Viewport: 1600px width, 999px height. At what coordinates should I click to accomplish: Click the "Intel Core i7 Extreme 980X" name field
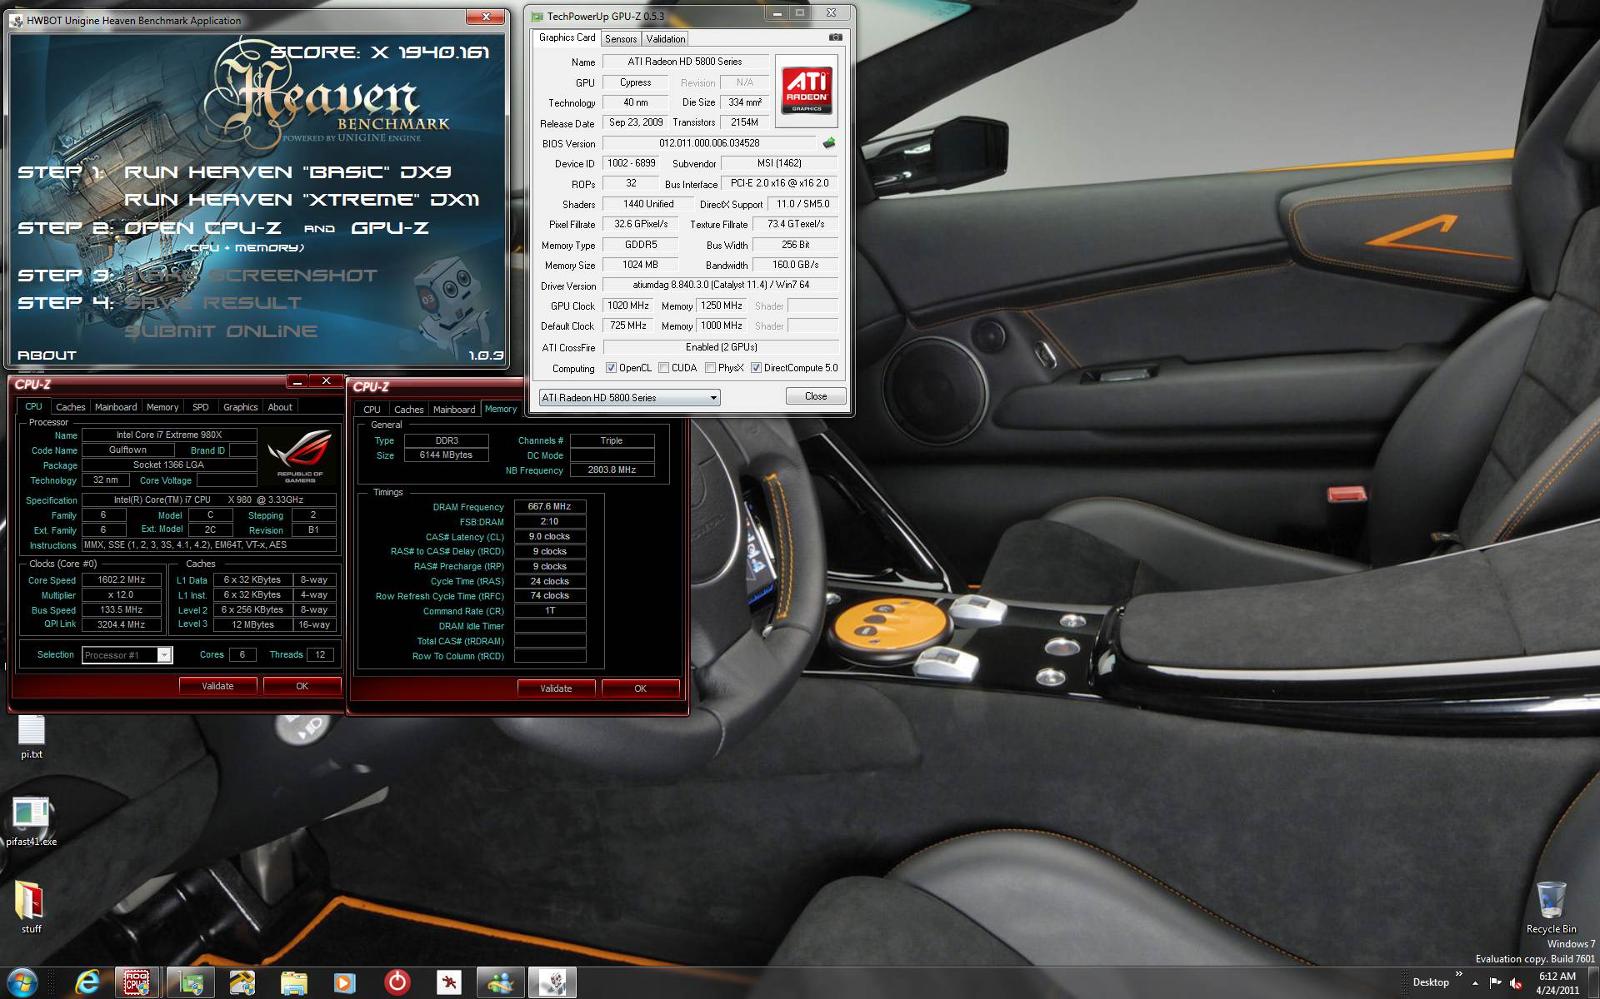pos(169,435)
